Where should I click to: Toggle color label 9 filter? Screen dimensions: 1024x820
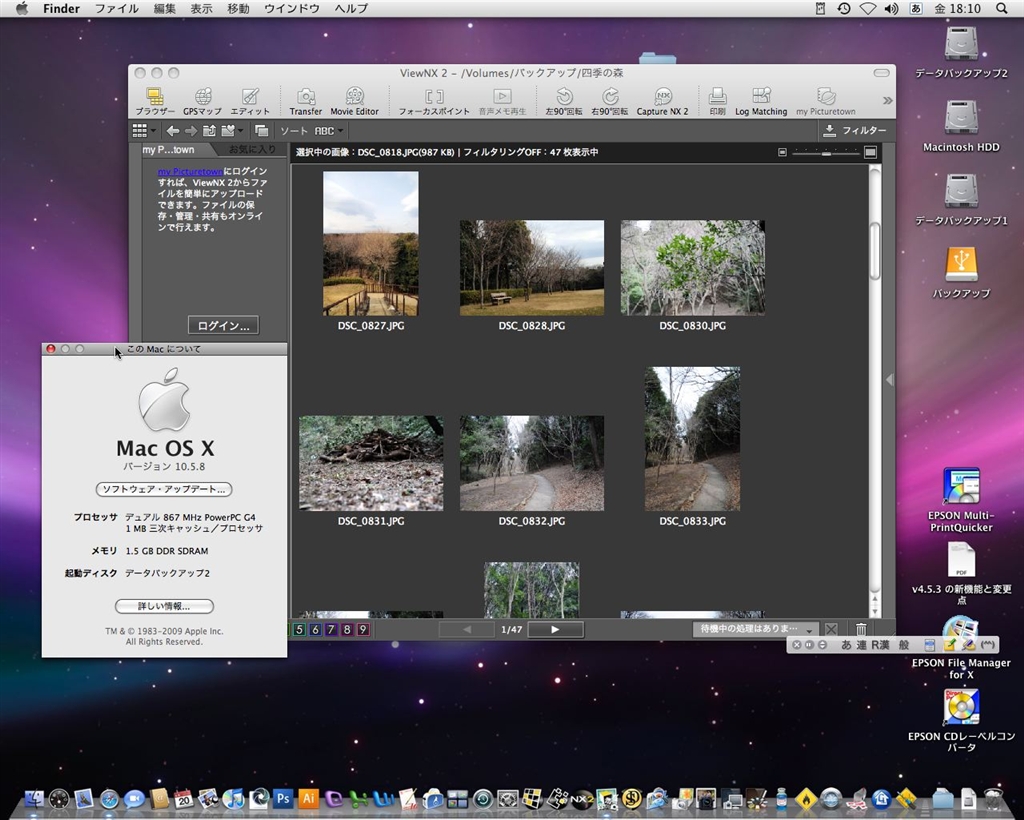[363, 630]
